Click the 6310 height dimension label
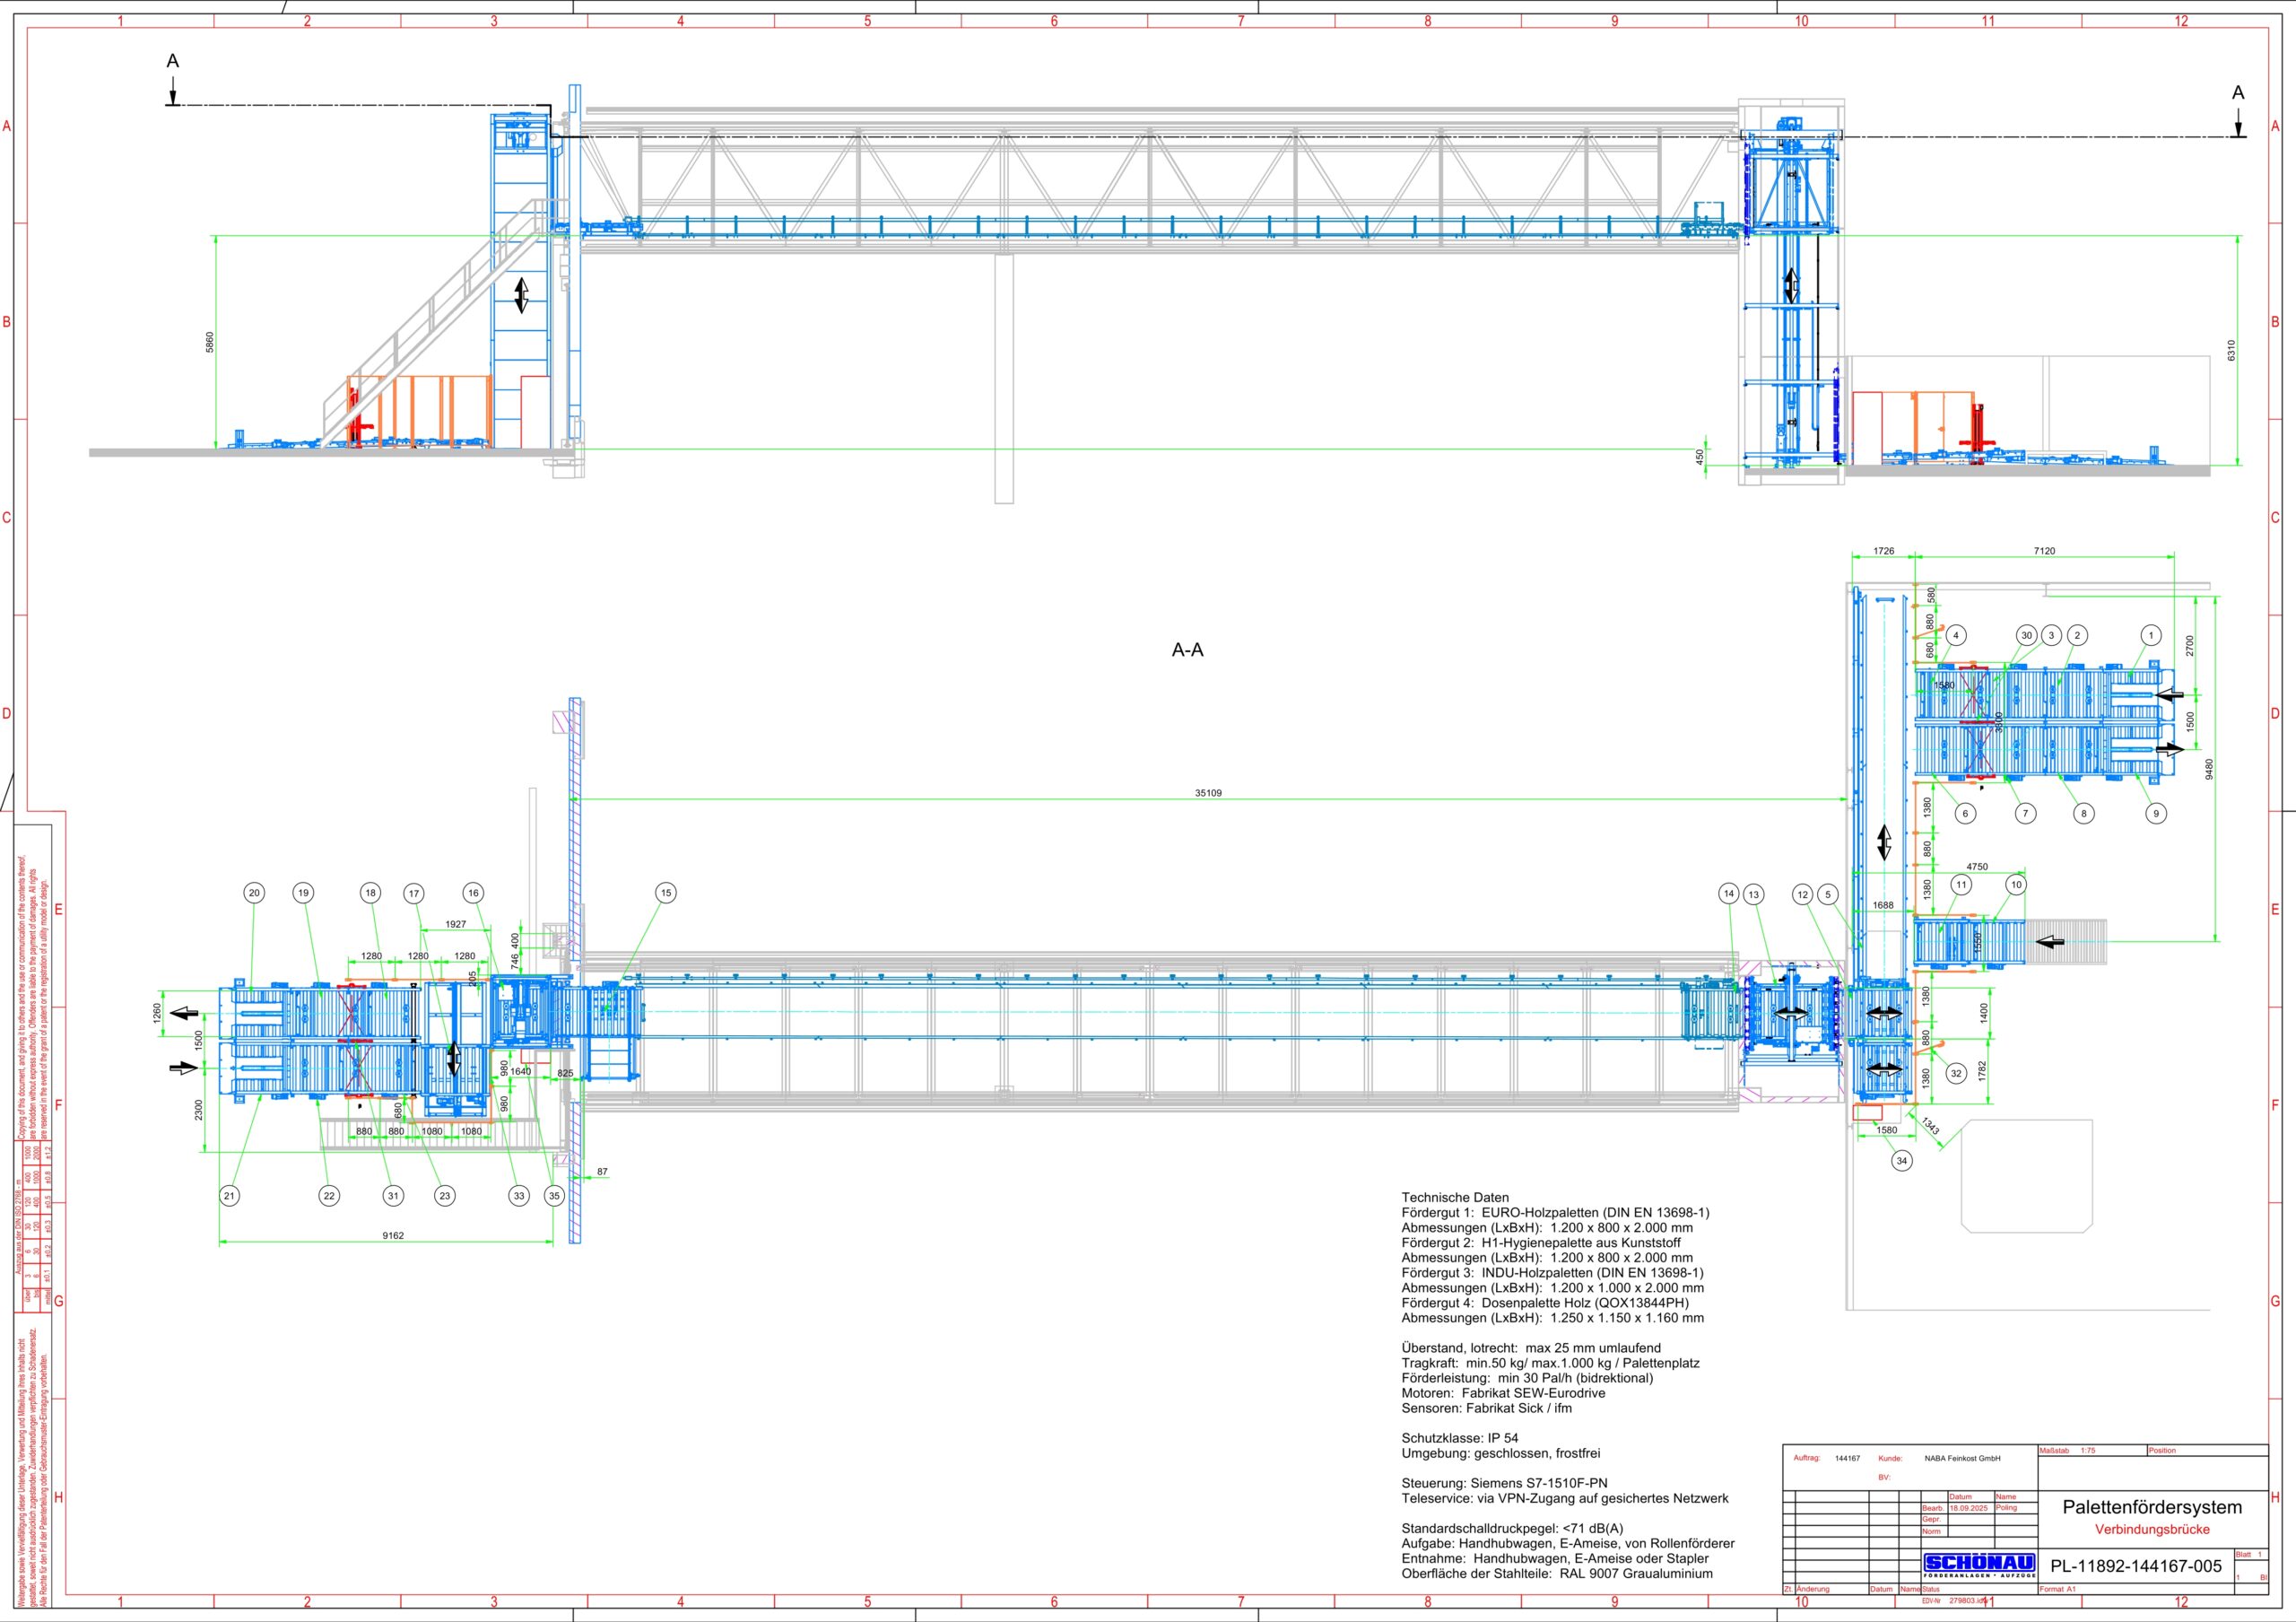The image size is (2296, 1622). 2231,350
